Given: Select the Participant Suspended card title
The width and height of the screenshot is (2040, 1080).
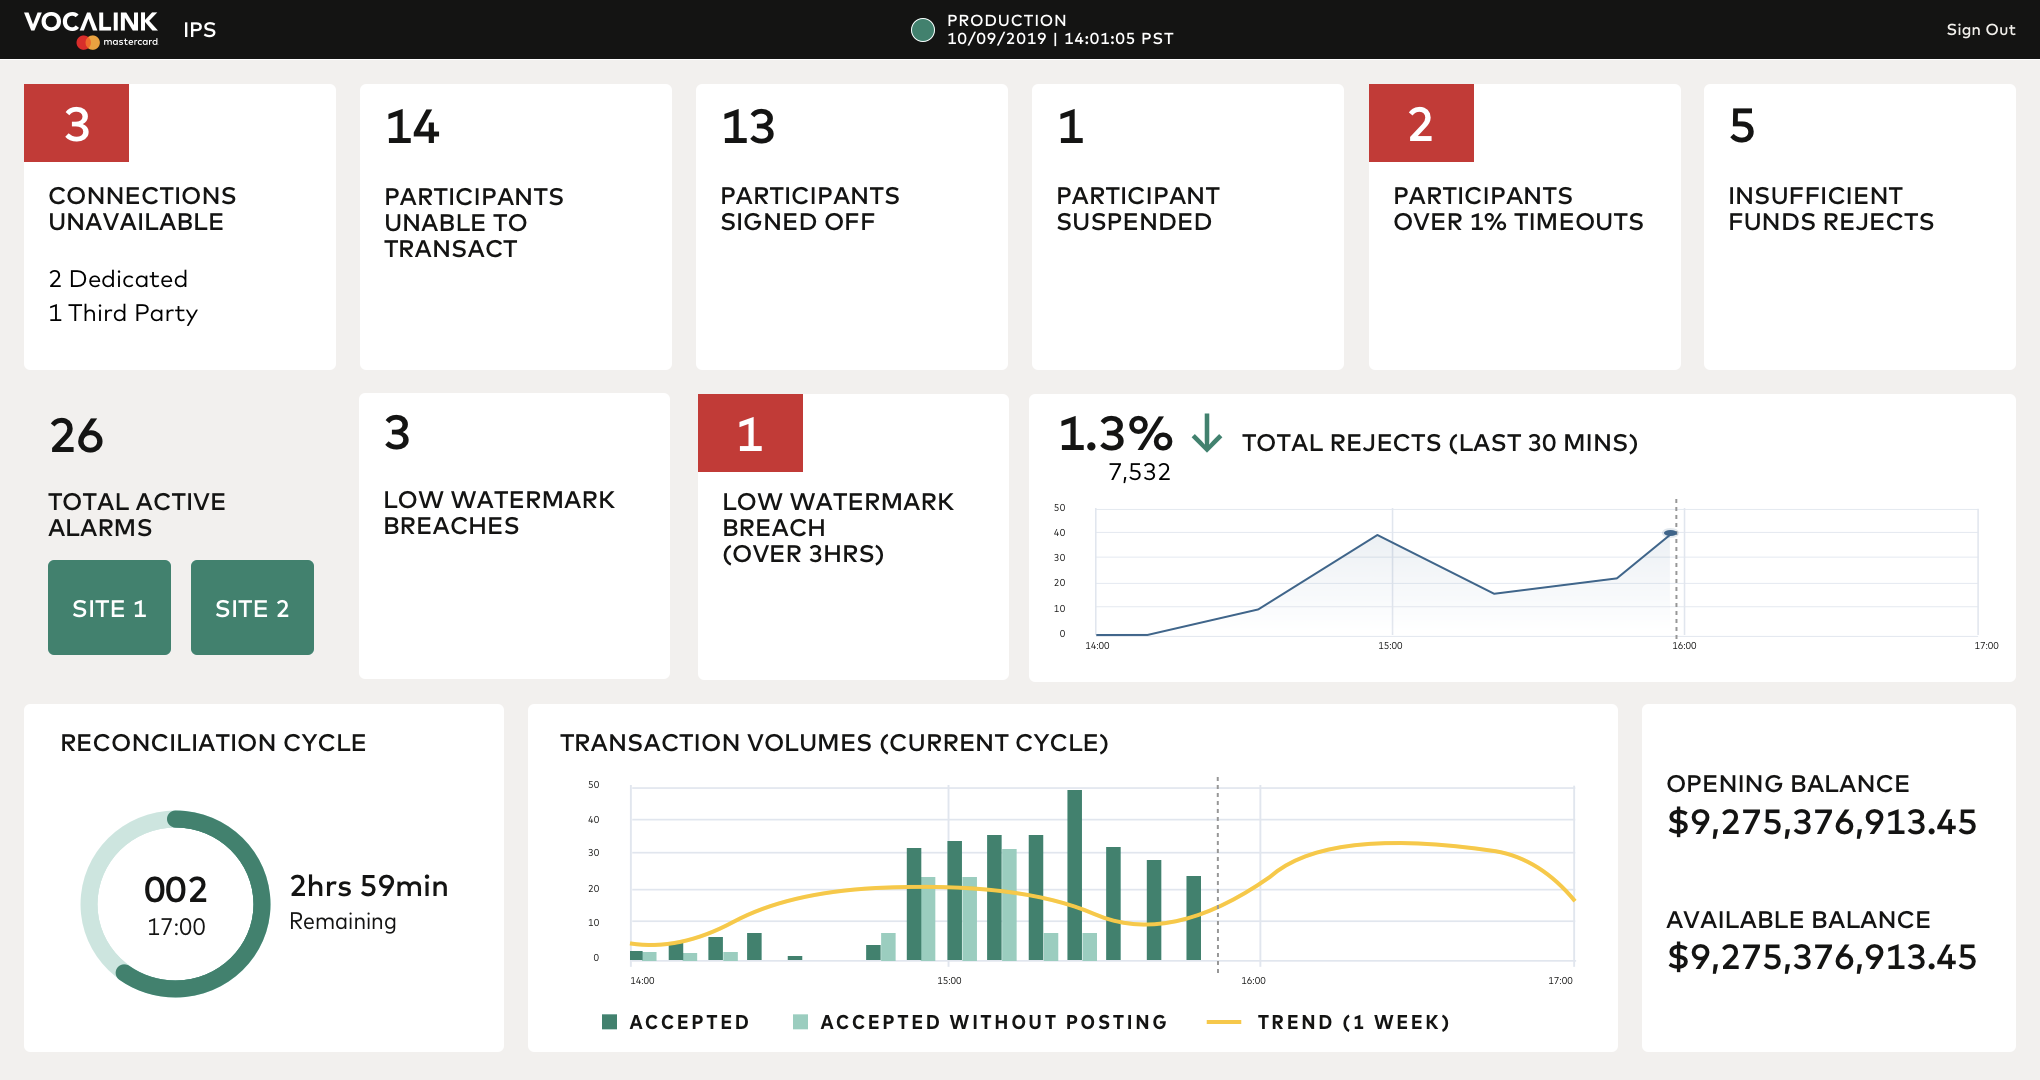Looking at the screenshot, I should (x=1138, y=209).
